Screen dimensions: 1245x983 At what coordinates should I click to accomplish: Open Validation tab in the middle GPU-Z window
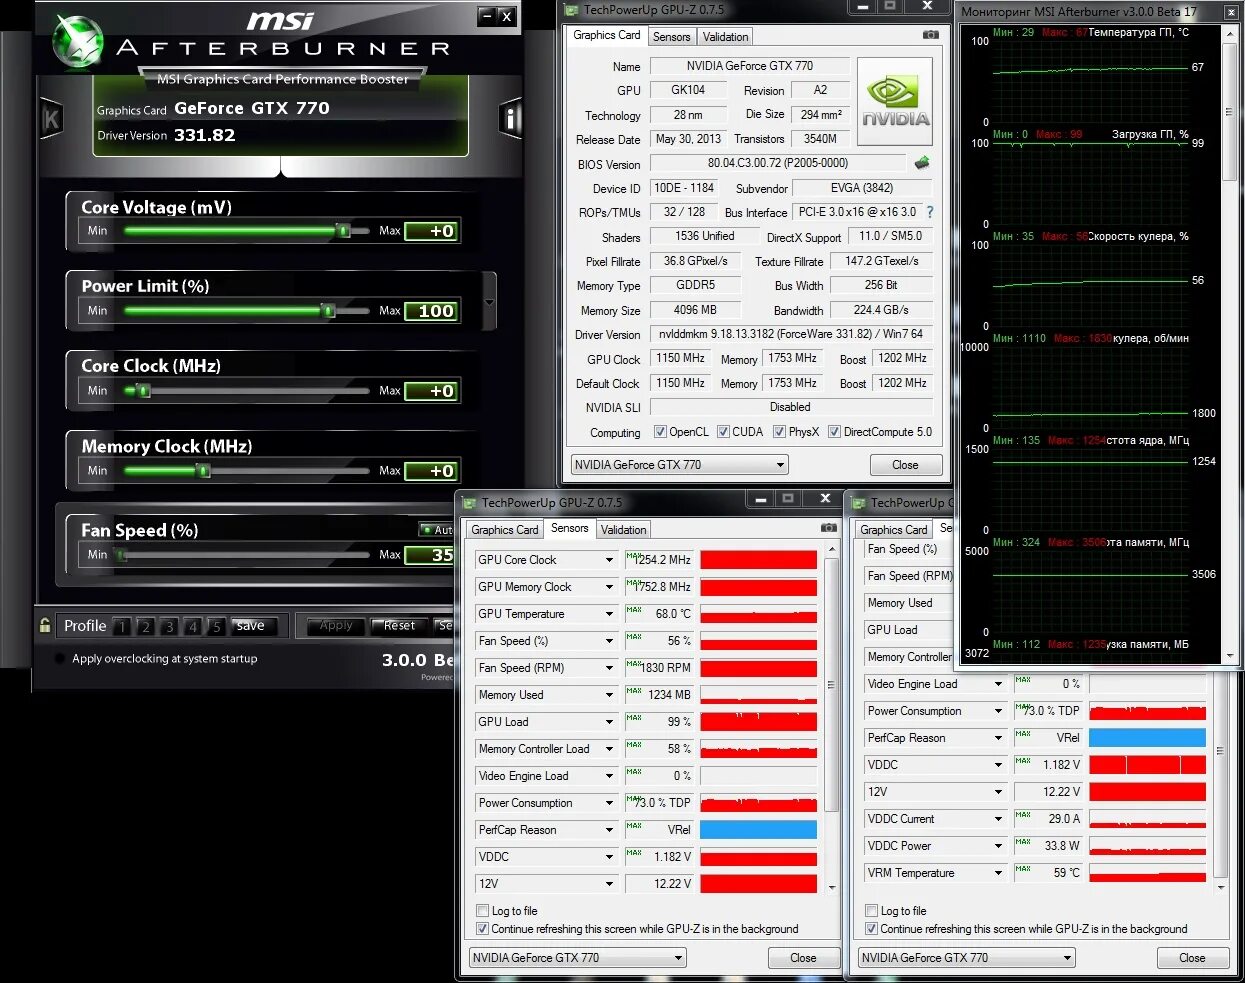pyautogui.click(x=624, y=530)
